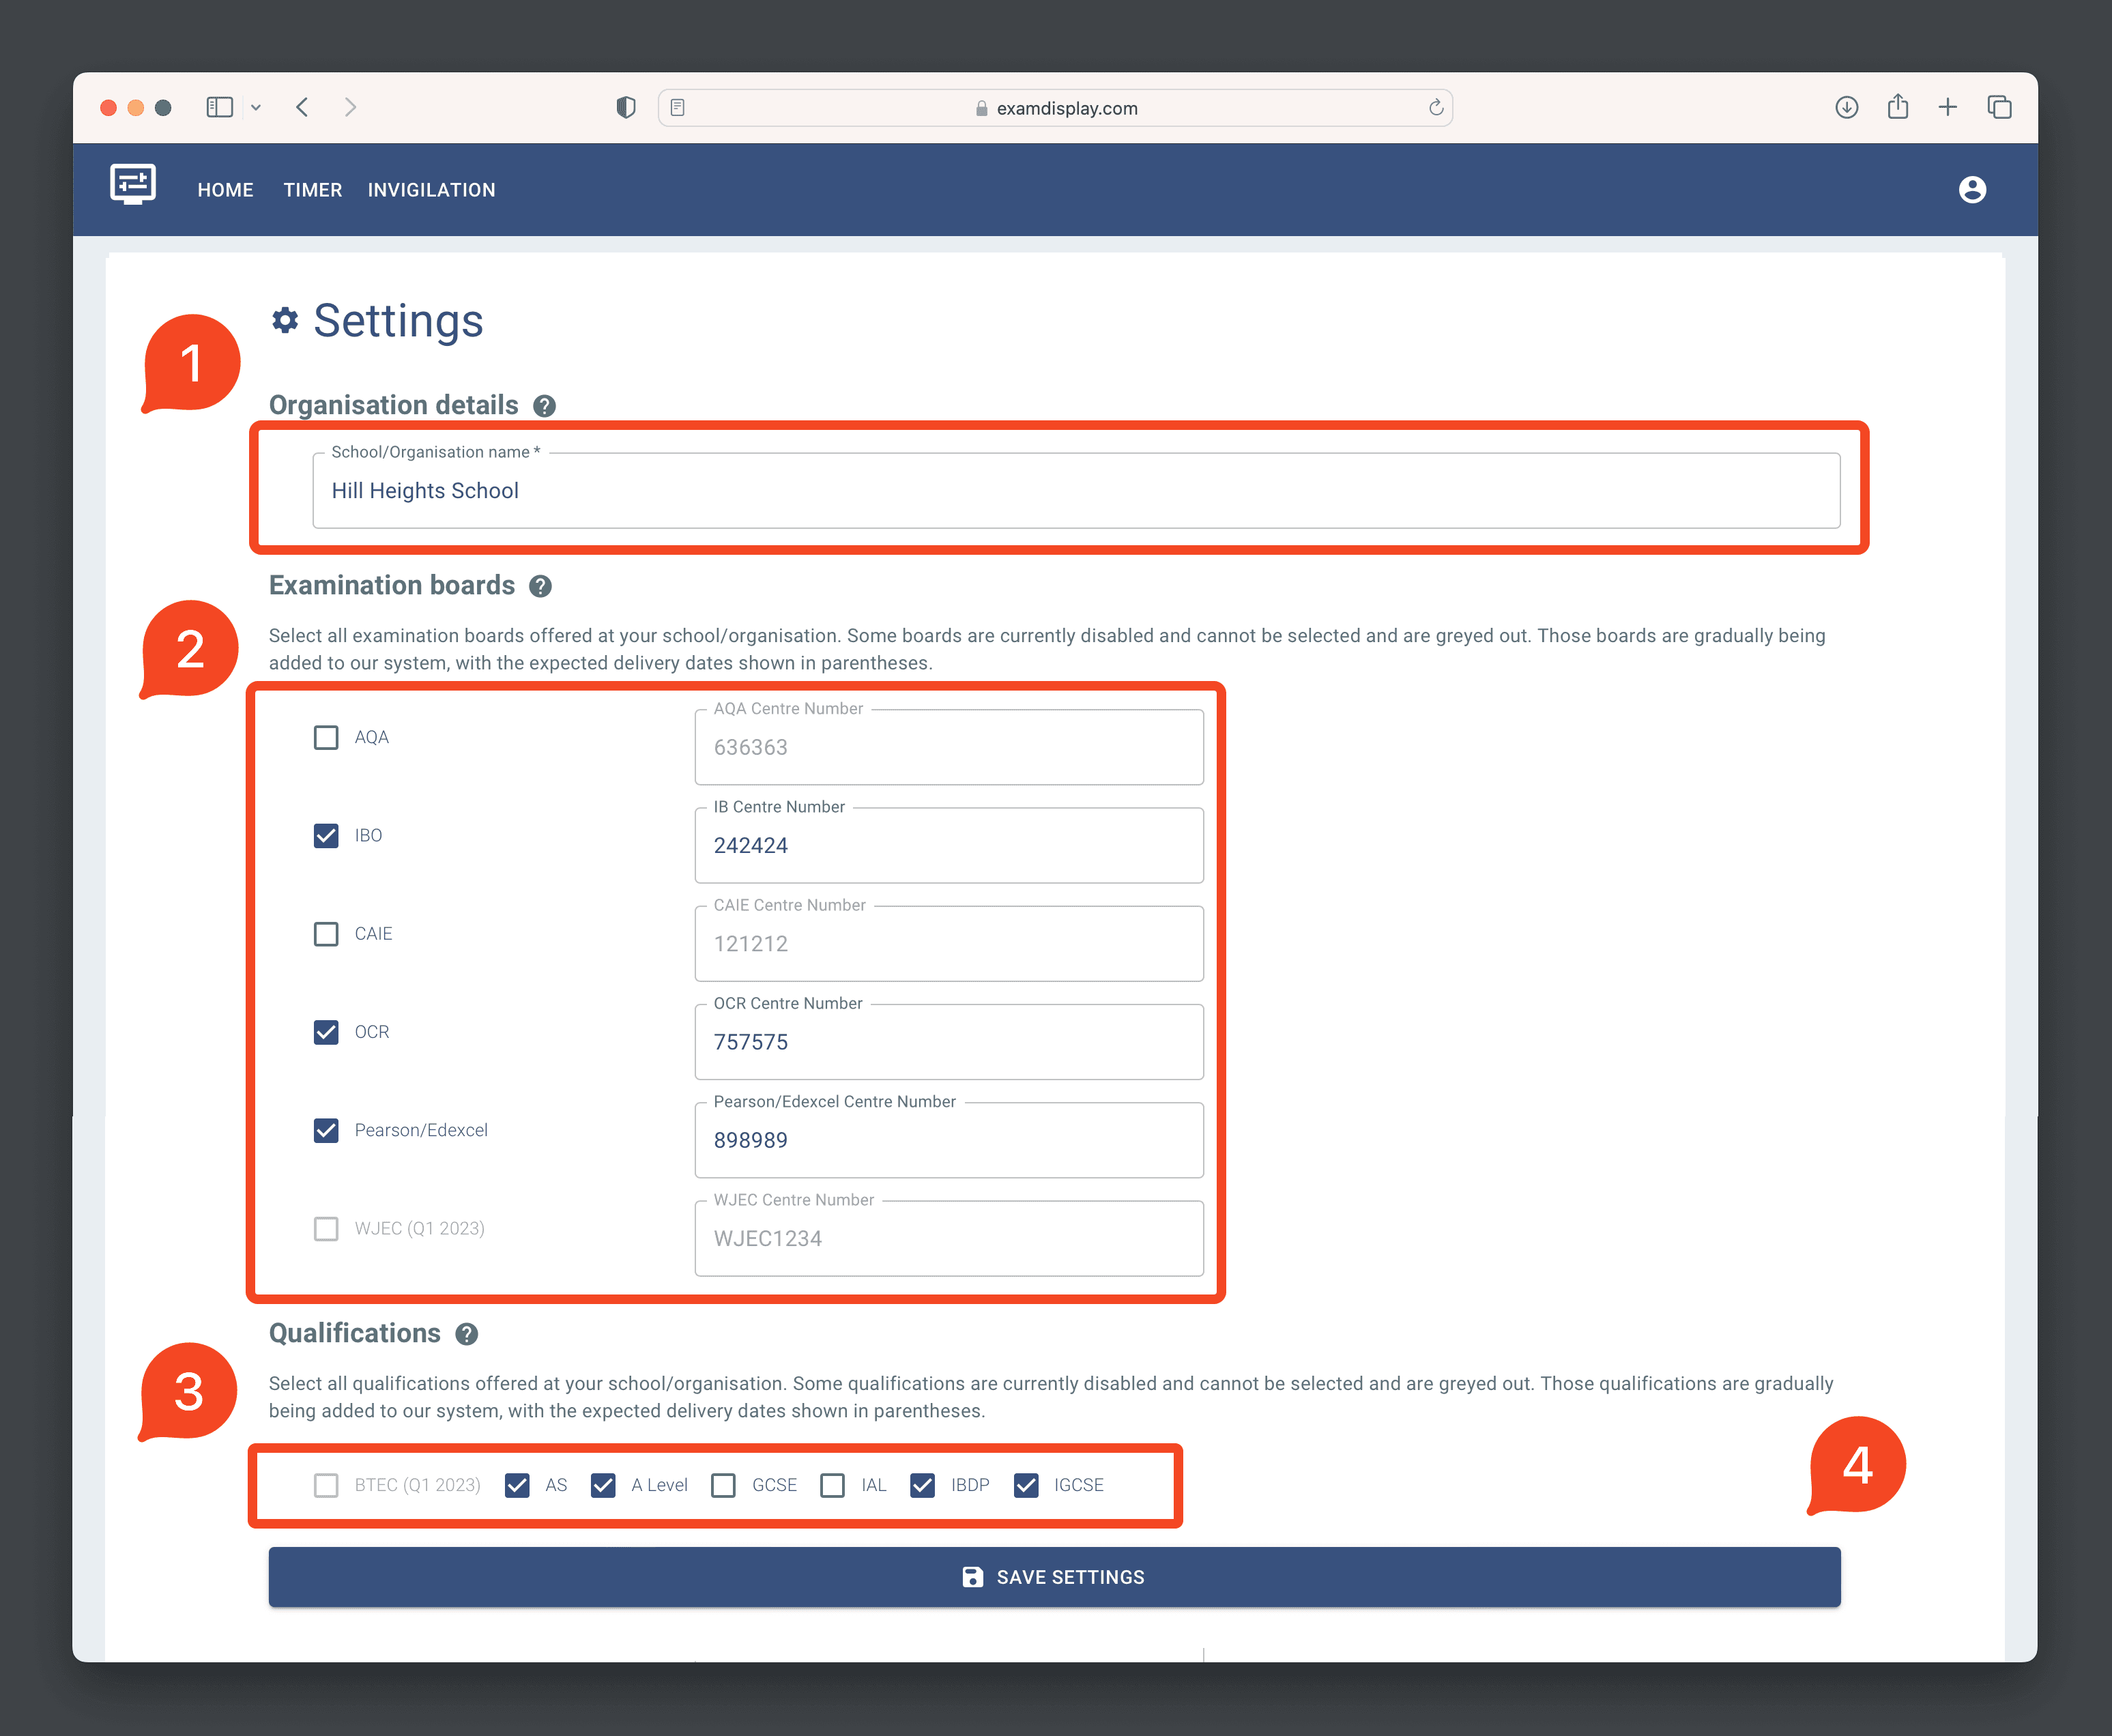Open Examination boards help icon

coord(540,586)
